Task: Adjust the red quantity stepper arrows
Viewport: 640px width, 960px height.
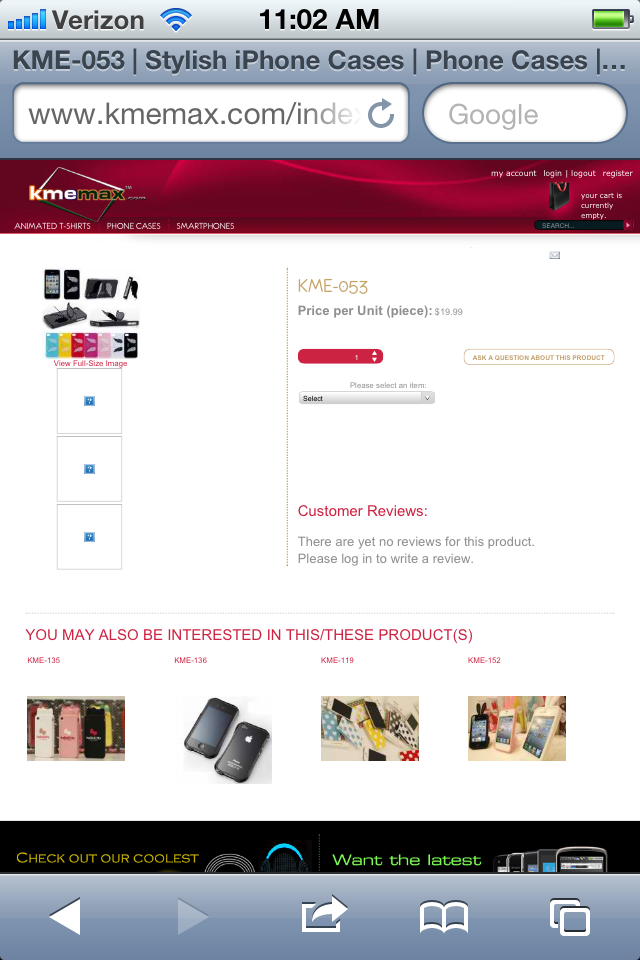Action: tap(374, 356)
